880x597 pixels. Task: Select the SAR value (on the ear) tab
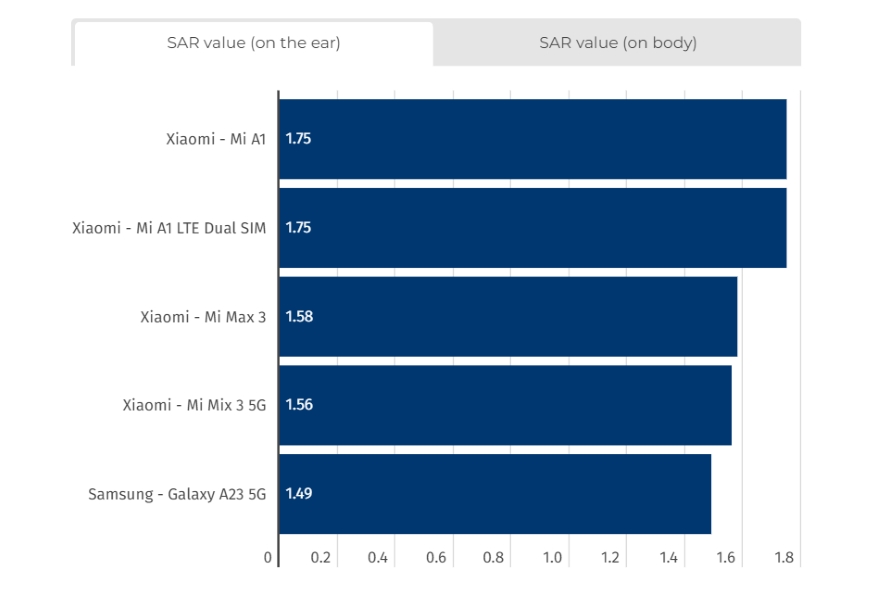(x=253, y=43)
